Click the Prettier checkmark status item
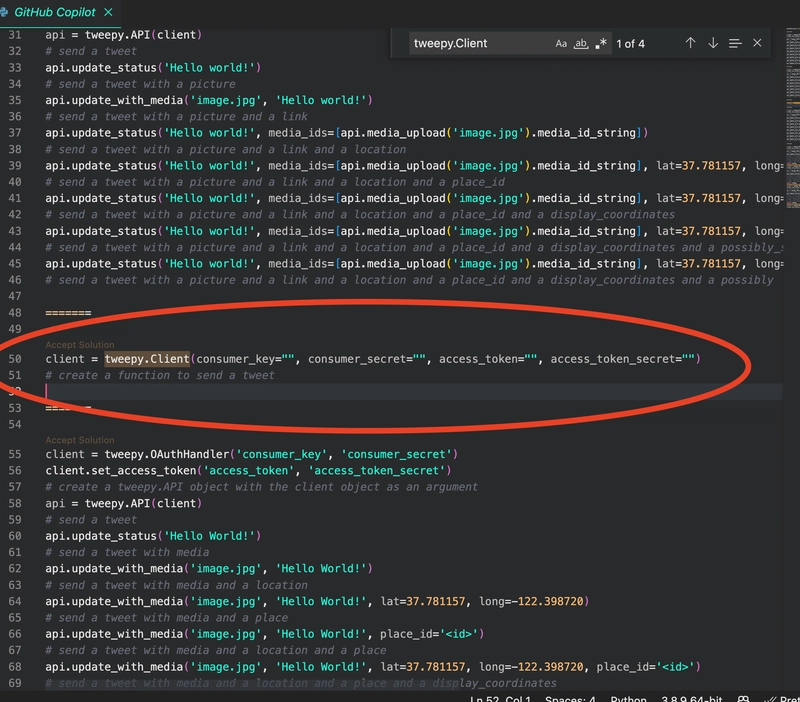Image resolution: width=800 pixels, height=702 pixels. click(x=780, y=698)
